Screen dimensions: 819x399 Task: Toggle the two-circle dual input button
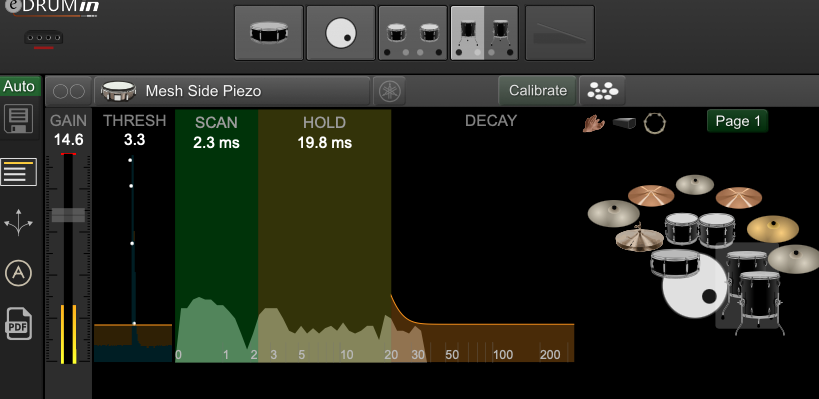(69, 91)
